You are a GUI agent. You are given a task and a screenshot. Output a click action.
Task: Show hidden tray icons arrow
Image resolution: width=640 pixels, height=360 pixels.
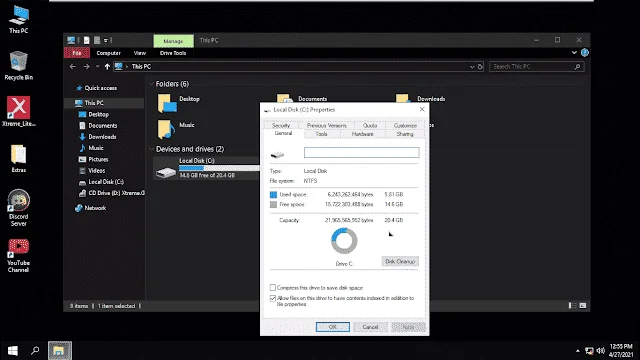pos(578,351)
